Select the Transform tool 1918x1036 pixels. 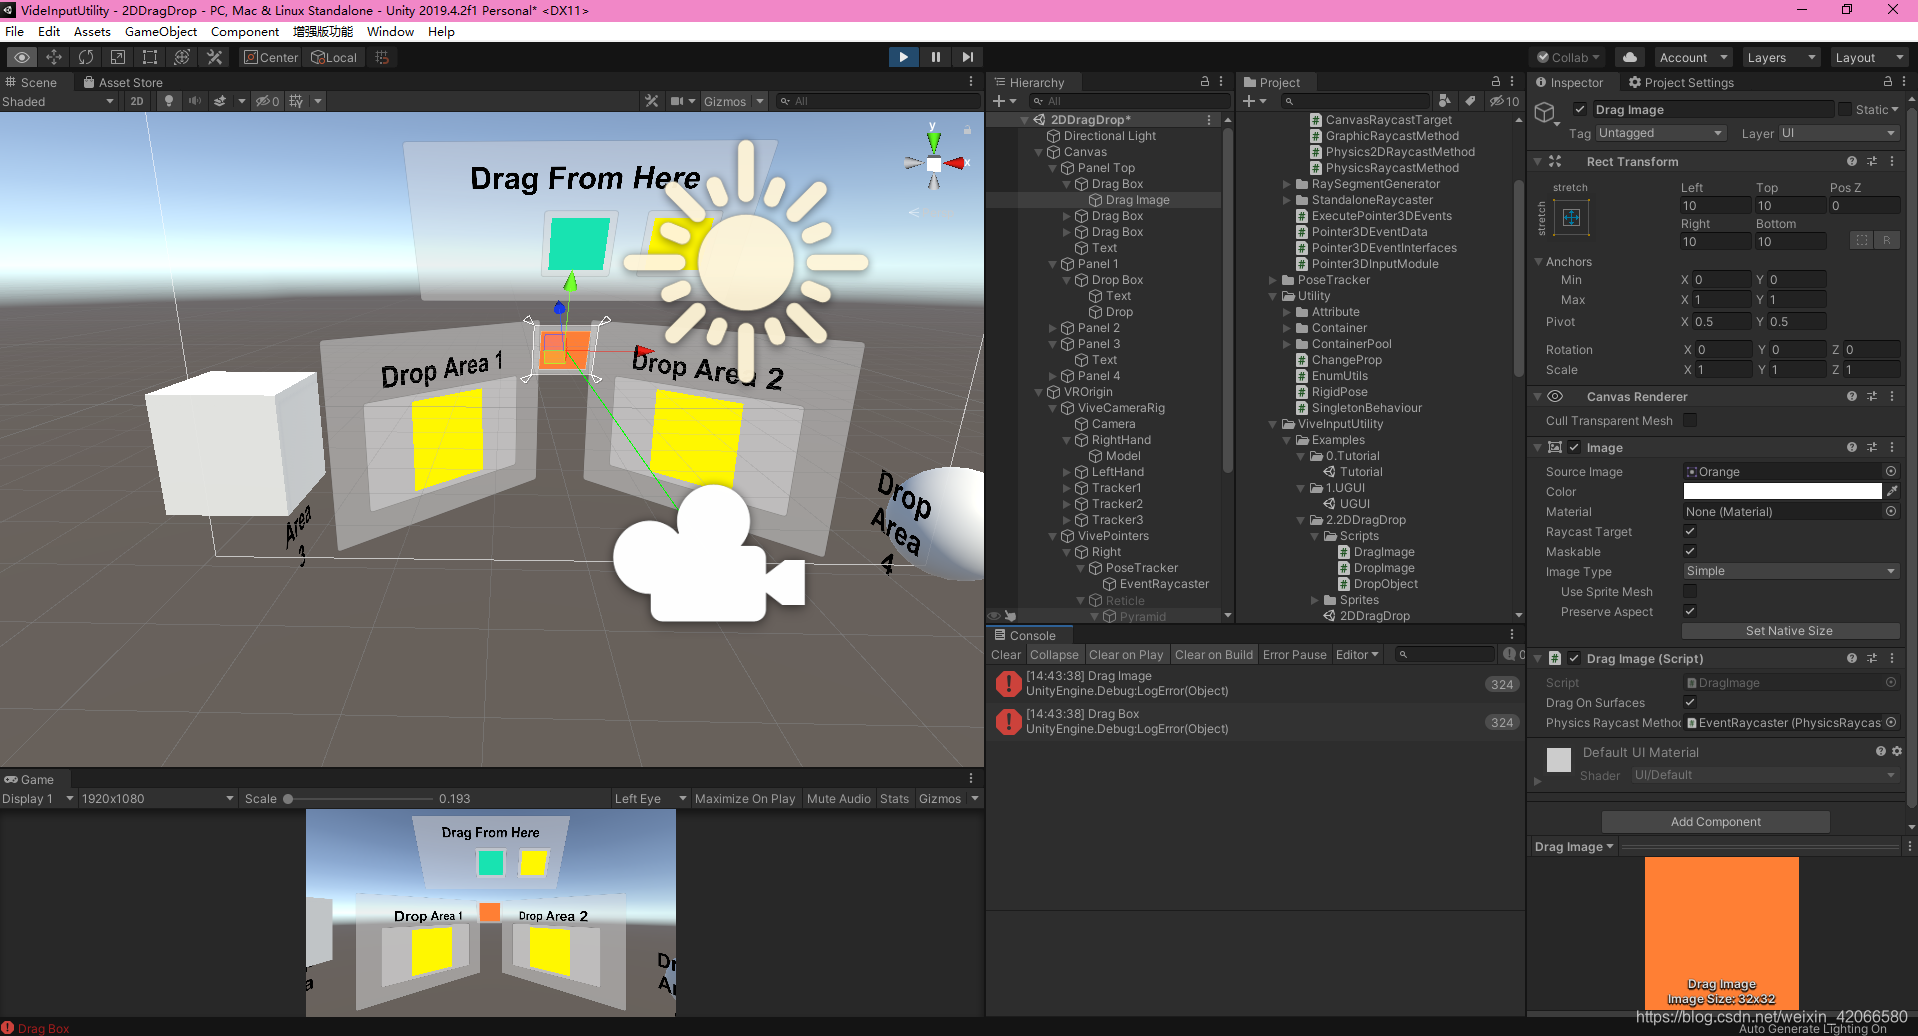[182, 57]
